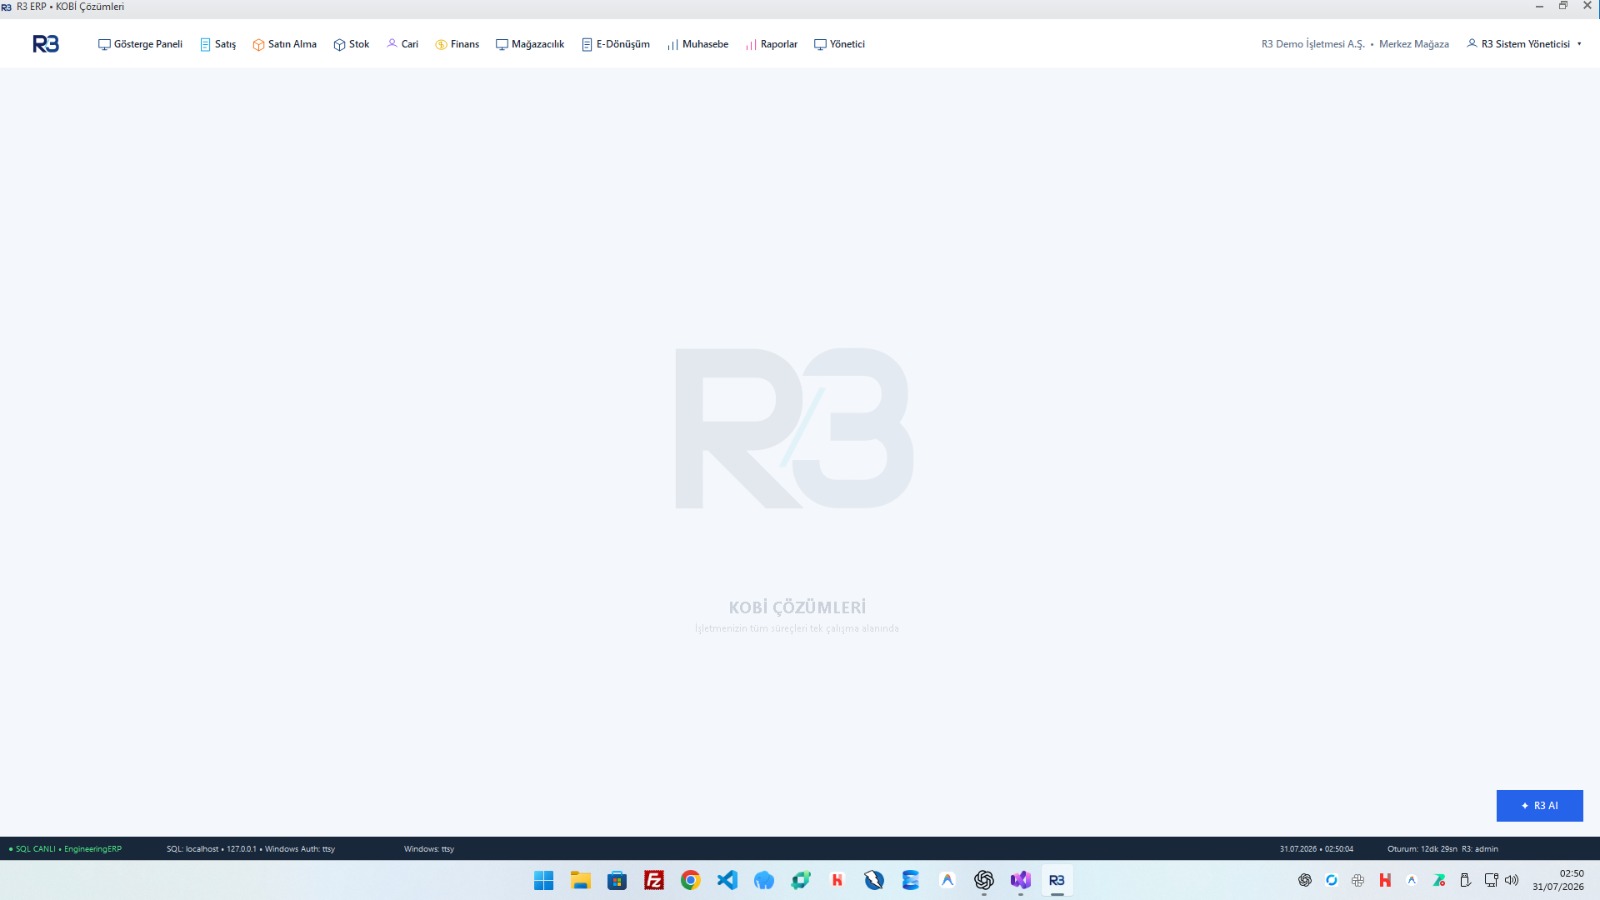The height and width of the screenshot is (900, 1600).
Task: Open the Satın Alma menu
Action: pyautogui.click(x=285, y=44)
